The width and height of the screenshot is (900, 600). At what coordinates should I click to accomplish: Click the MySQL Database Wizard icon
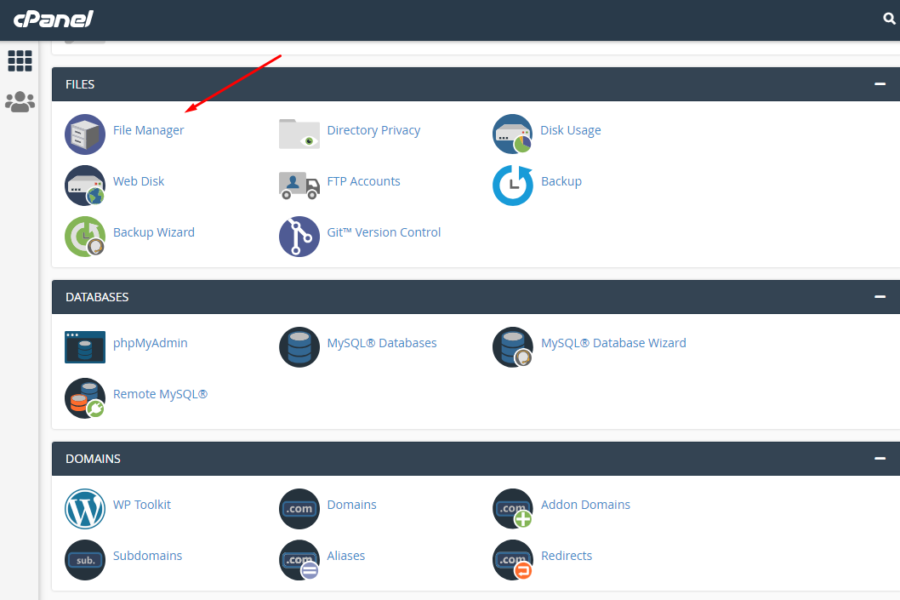(513, 347)
